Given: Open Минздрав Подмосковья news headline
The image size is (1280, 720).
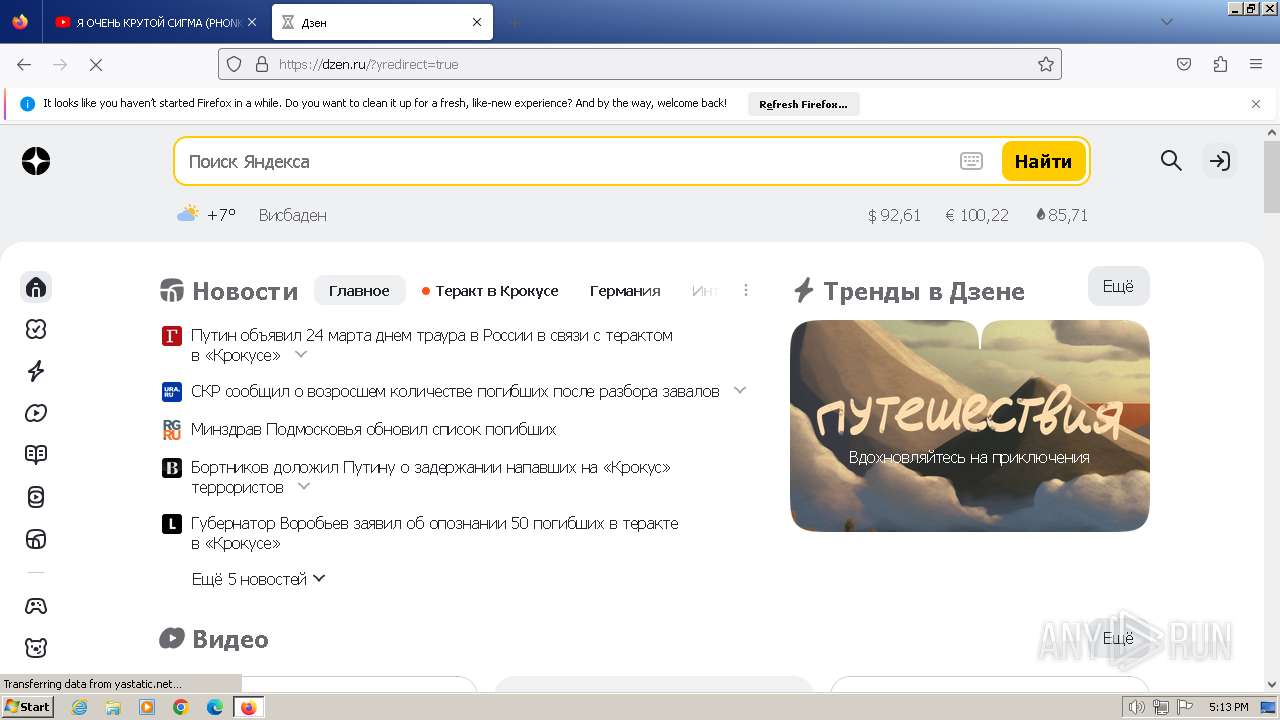Looking at the screenshot, I should [373, 429].
